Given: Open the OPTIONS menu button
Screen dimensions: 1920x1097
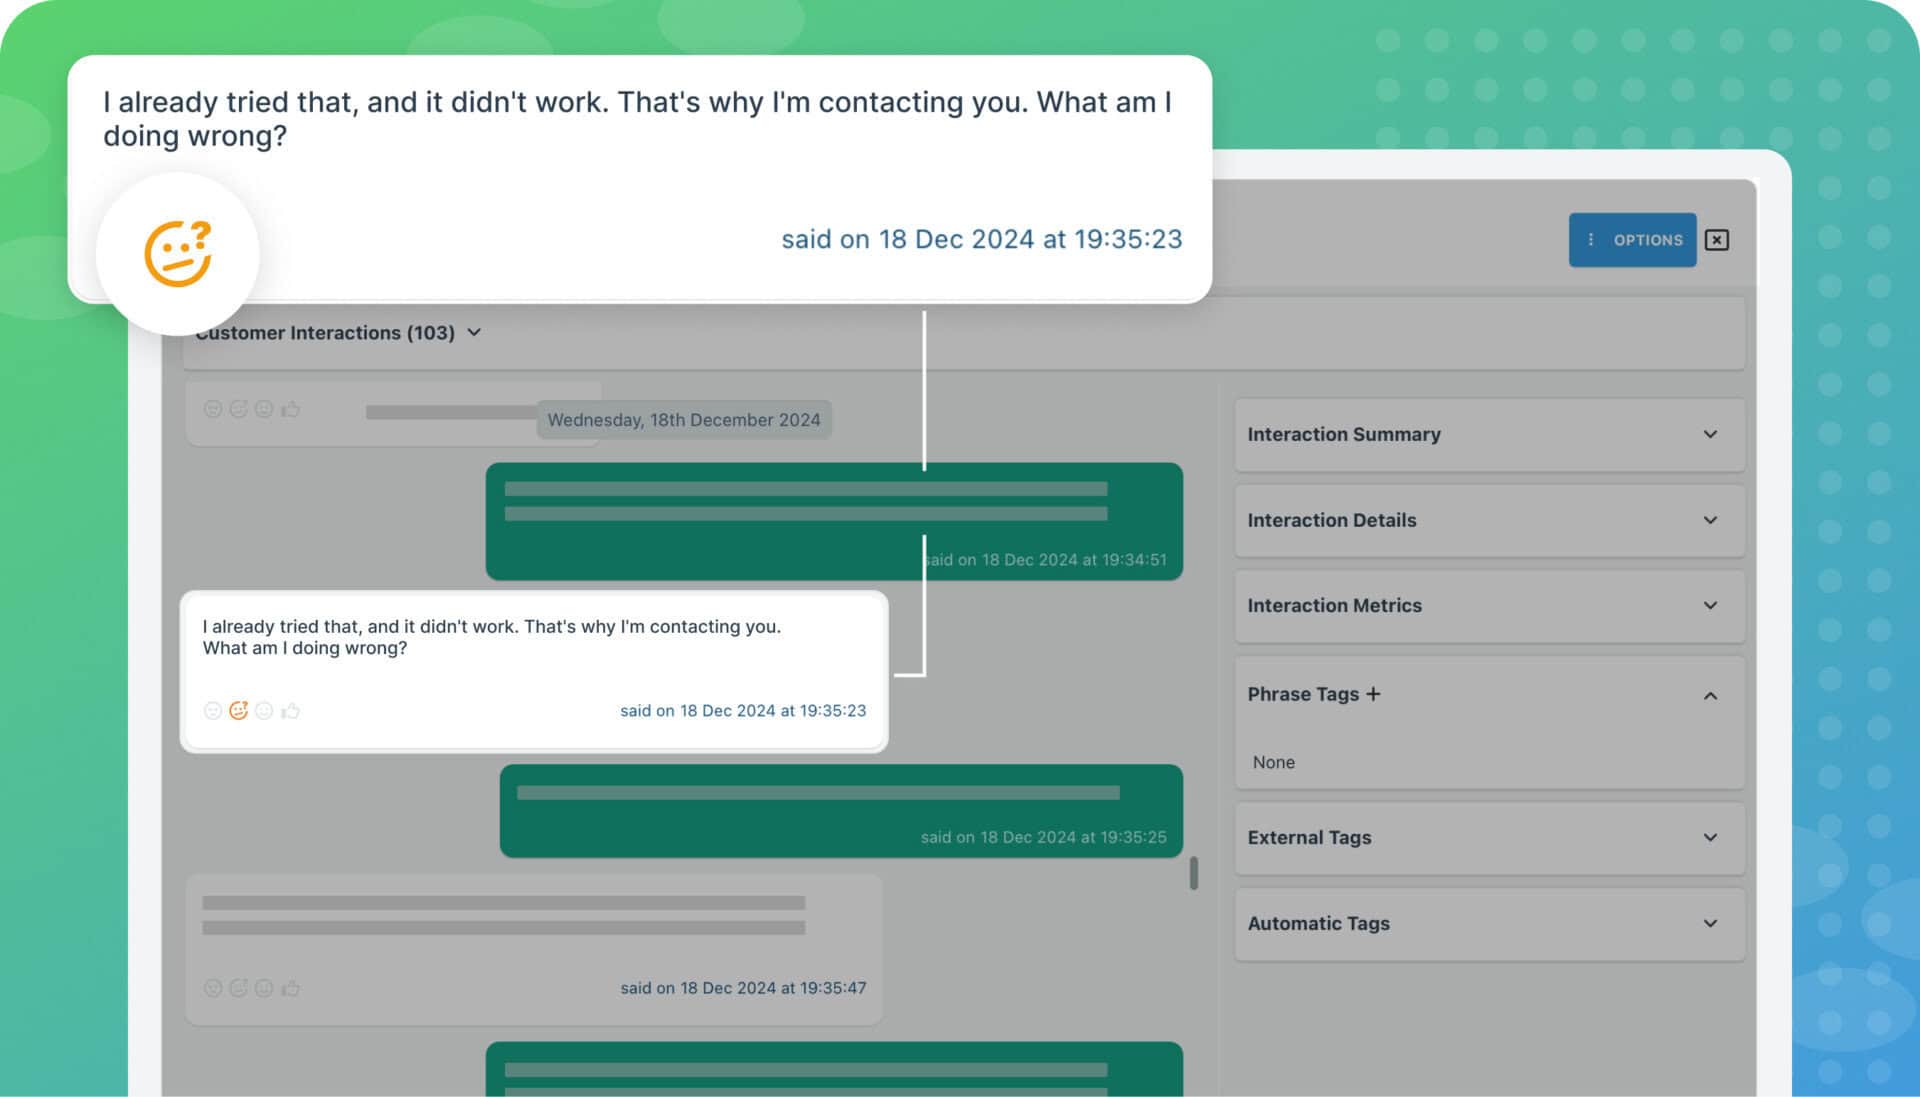Looking at the screenshot, I should pyautogui.click(x=1633, y=239).
